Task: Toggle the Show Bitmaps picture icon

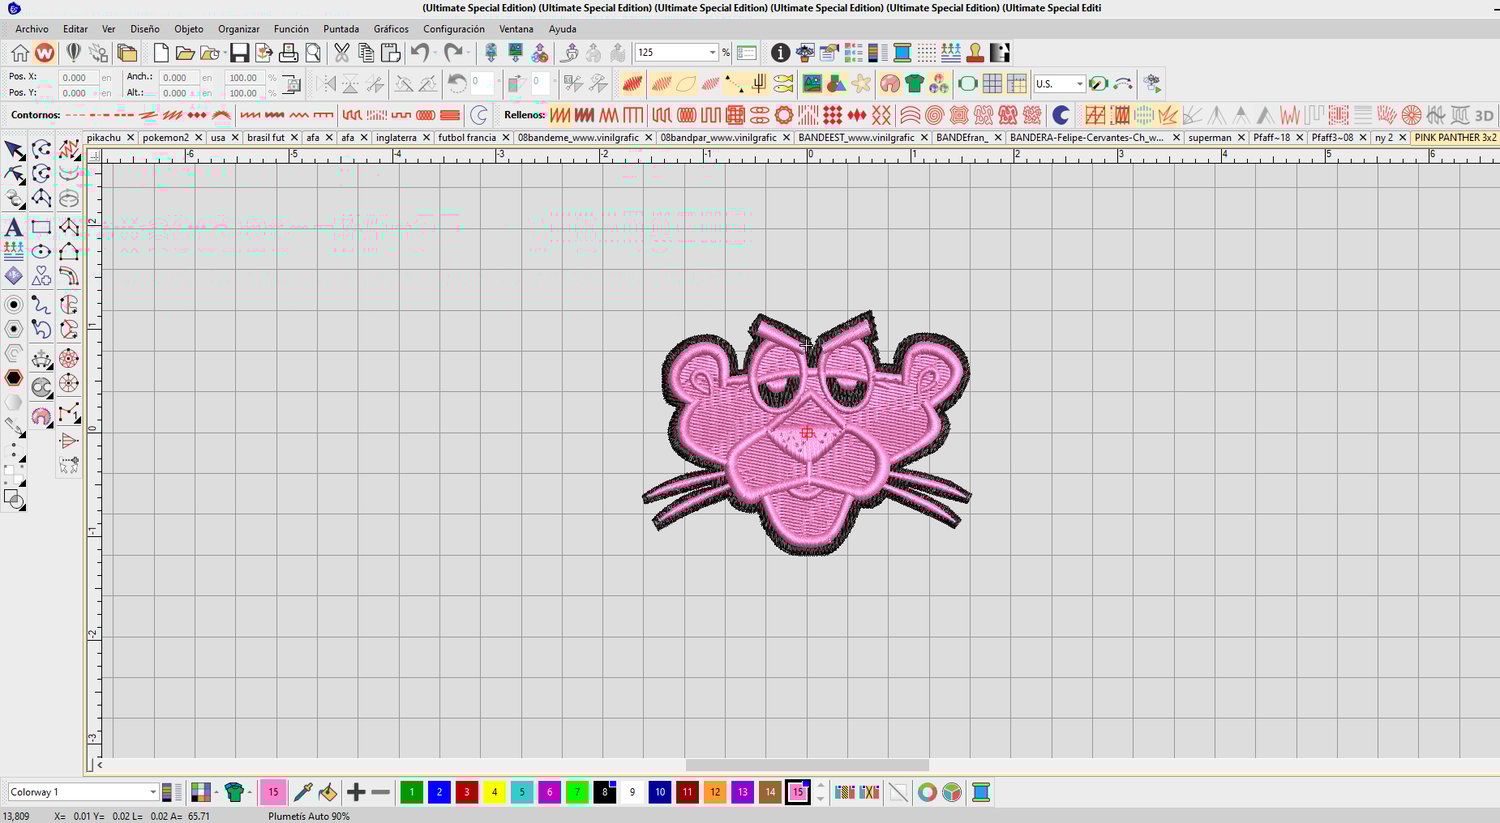Action: (811, 84)
